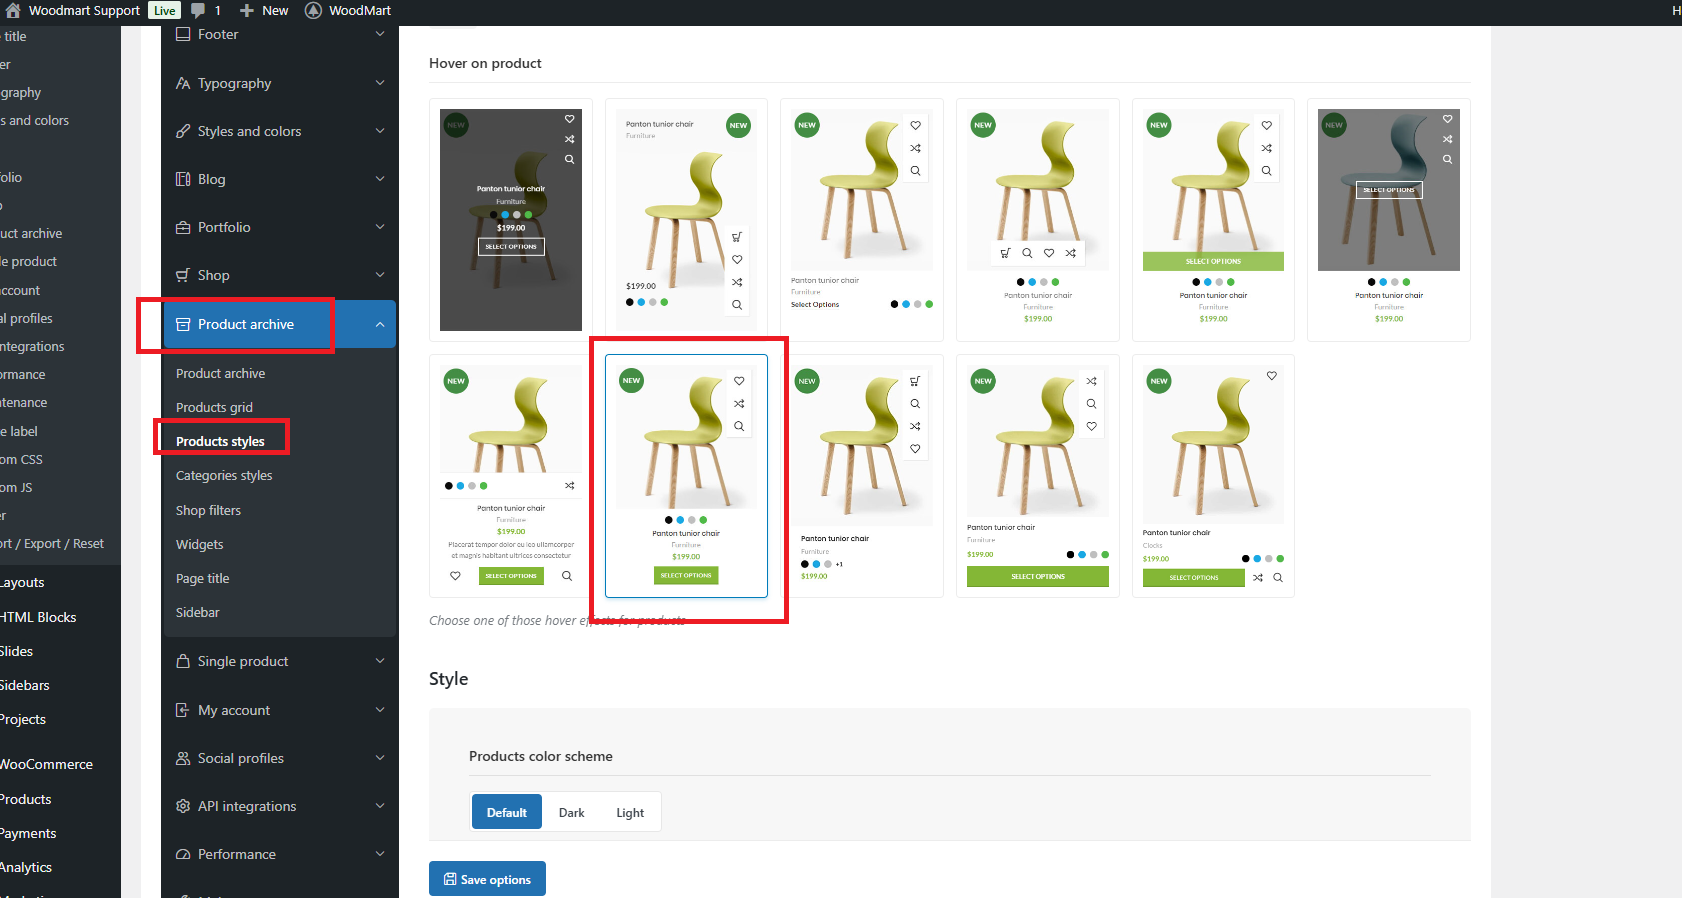Open the Sidebar sub-item

(197, 612)
